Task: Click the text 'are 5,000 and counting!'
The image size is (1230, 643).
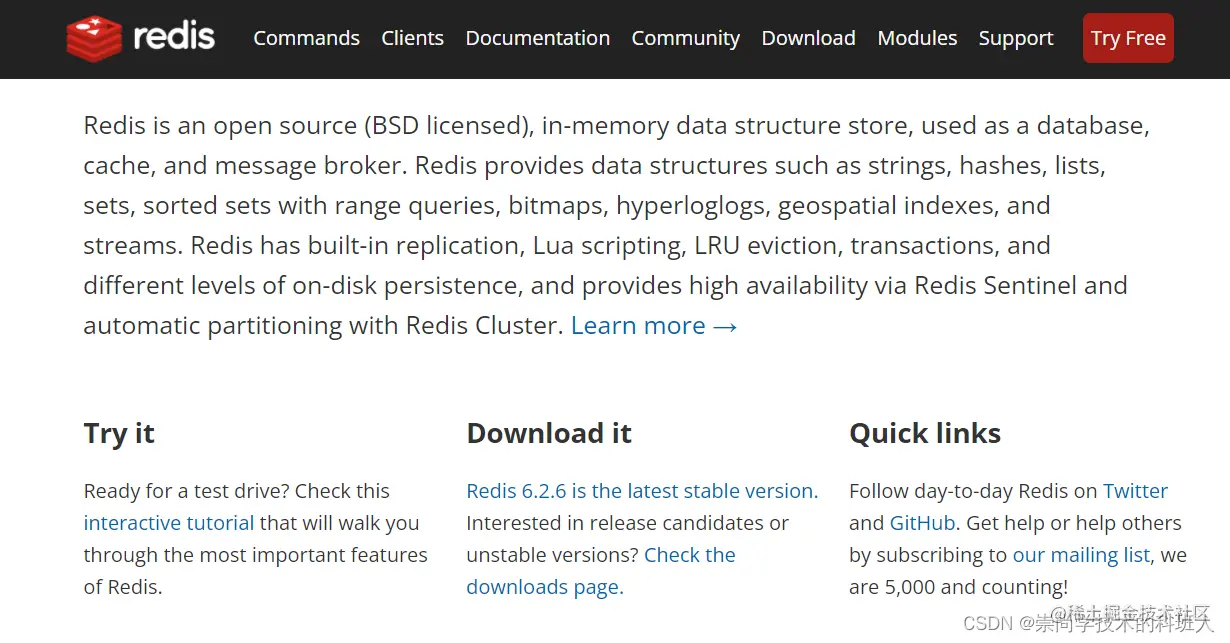Action: pos(958,587)
